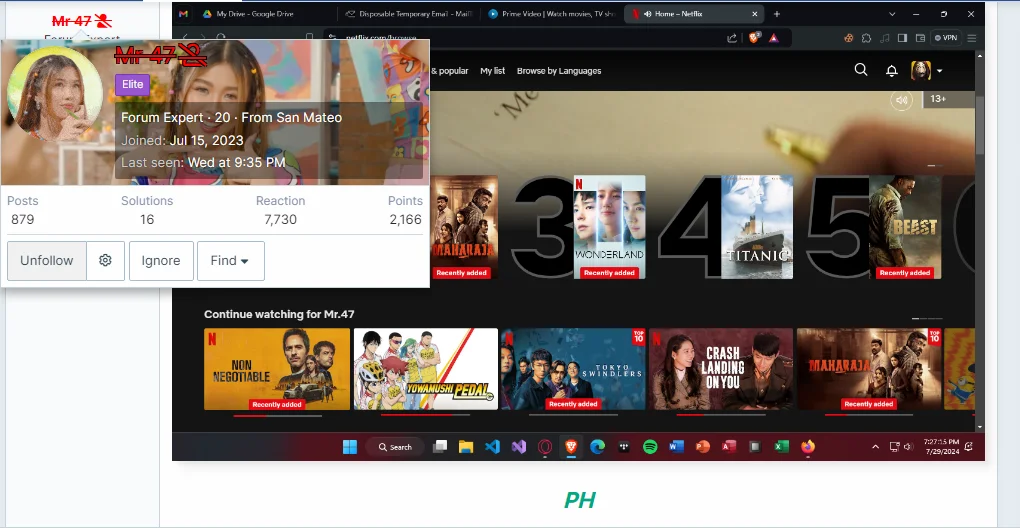Open the Brave Wallet icon
Screen dimensions: 1020x528
(920, 38)
